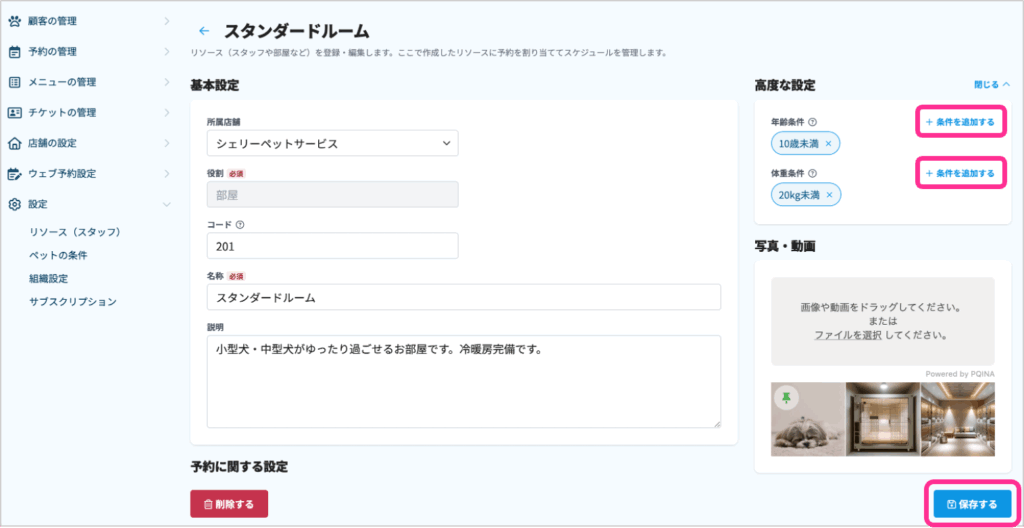Click the green pin icon on dog photo
1024x528 pixels.
(x=786, y=397)
